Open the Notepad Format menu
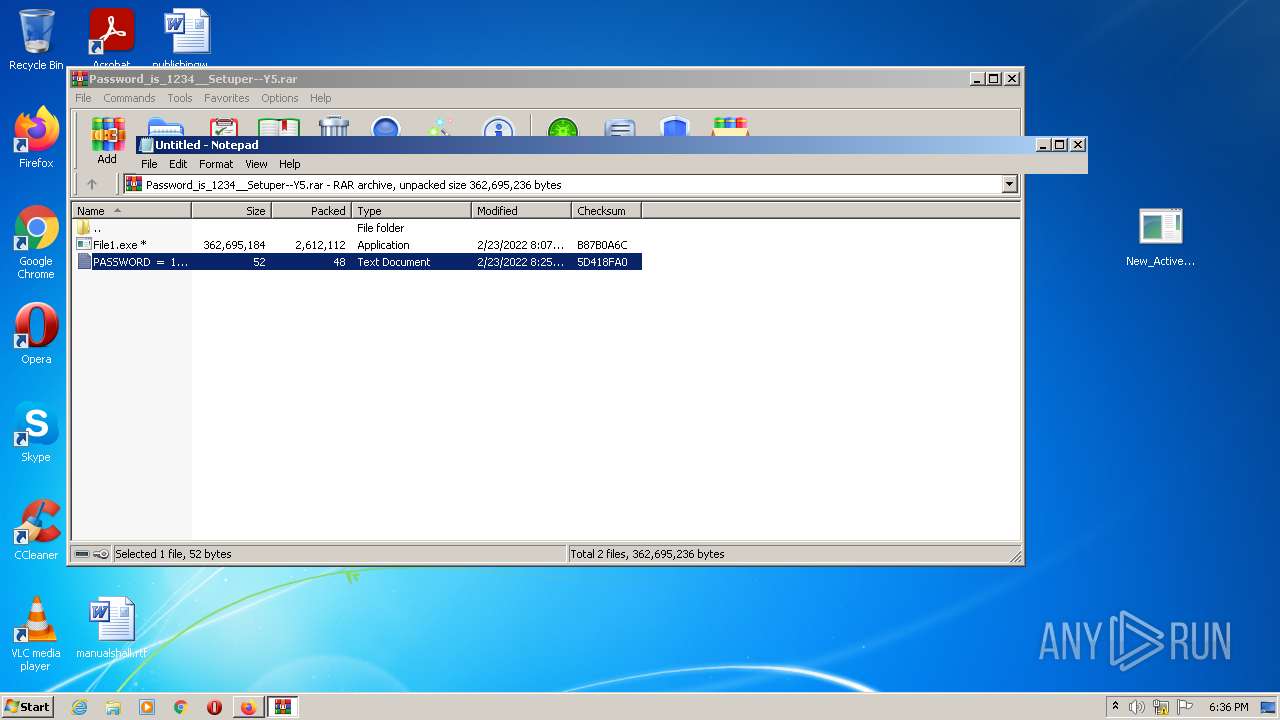Screen dimensions: 1280x720 pyautogui.click(x=216, y=164)
